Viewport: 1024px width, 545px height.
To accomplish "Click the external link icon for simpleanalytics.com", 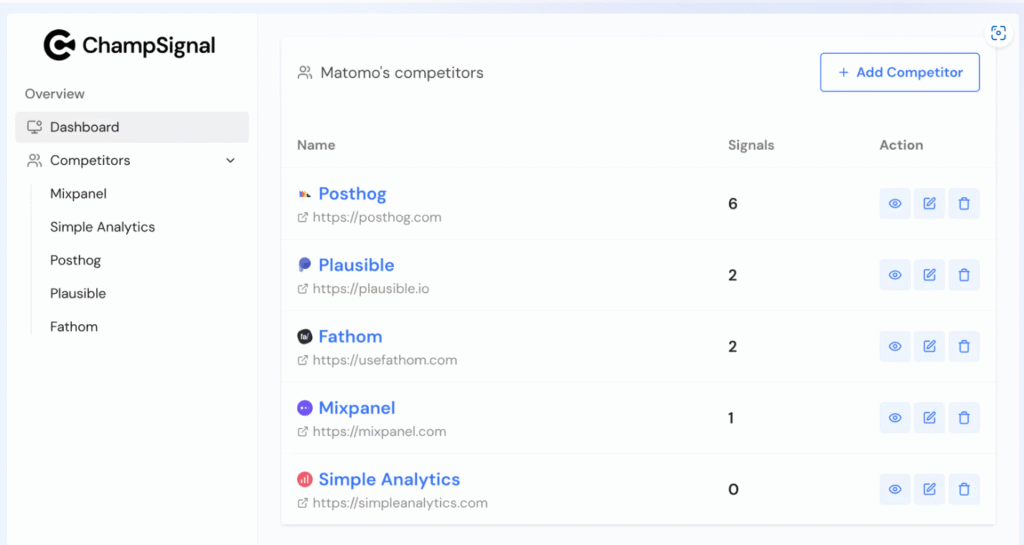I will click(302, 503).
